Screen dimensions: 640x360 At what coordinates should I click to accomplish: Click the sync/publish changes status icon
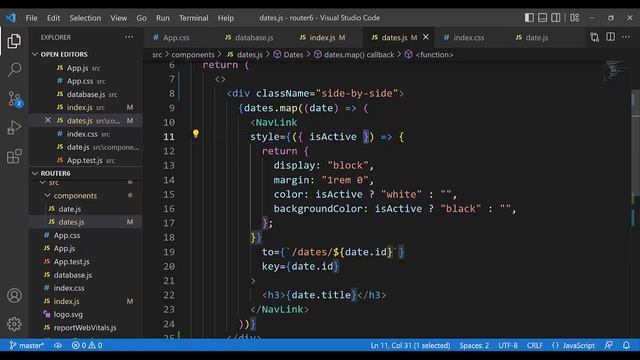[58, 345]
